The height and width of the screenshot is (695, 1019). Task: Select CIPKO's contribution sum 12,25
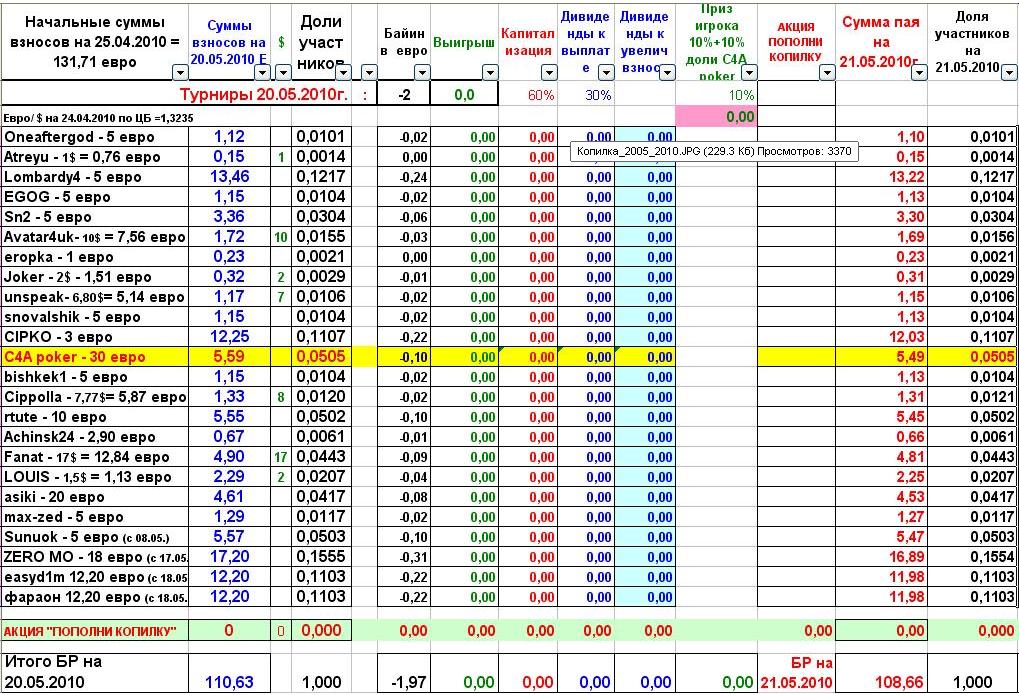point(229,337)
